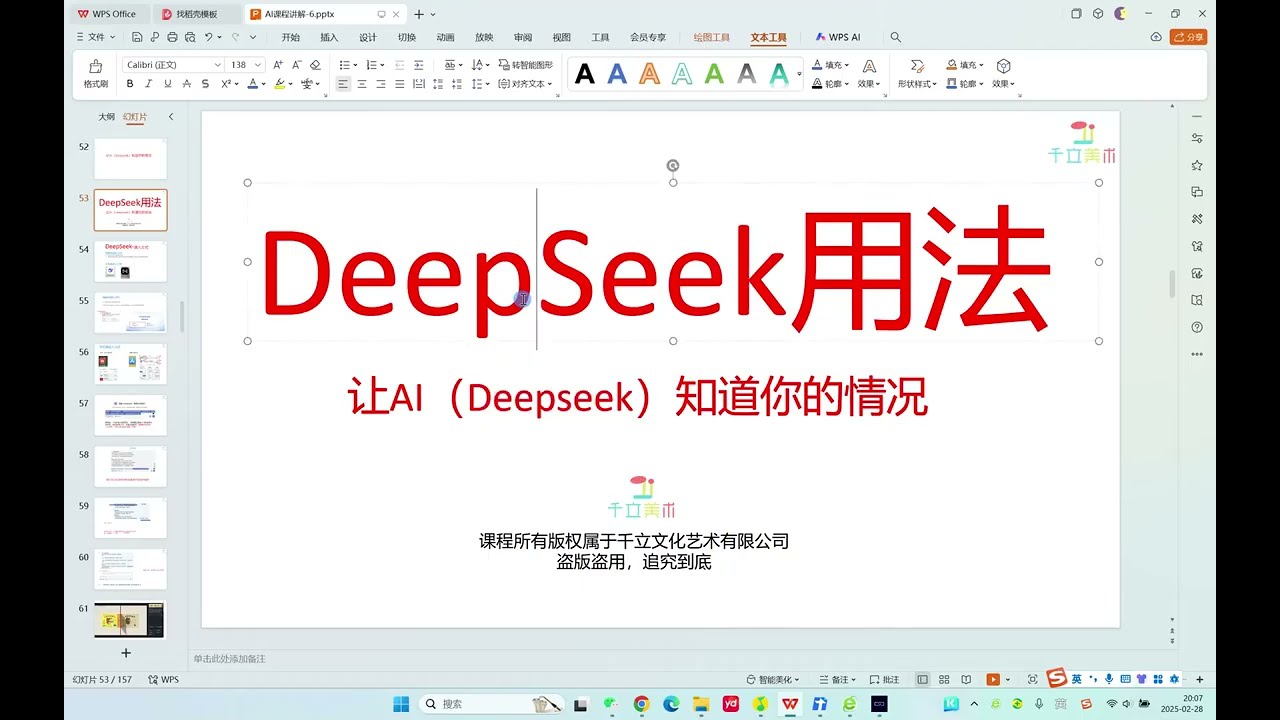The width and height of the screenshot is (1280, 720).
Task: Toggle justify paragraph alignment
Action: (x=400, y=84)
